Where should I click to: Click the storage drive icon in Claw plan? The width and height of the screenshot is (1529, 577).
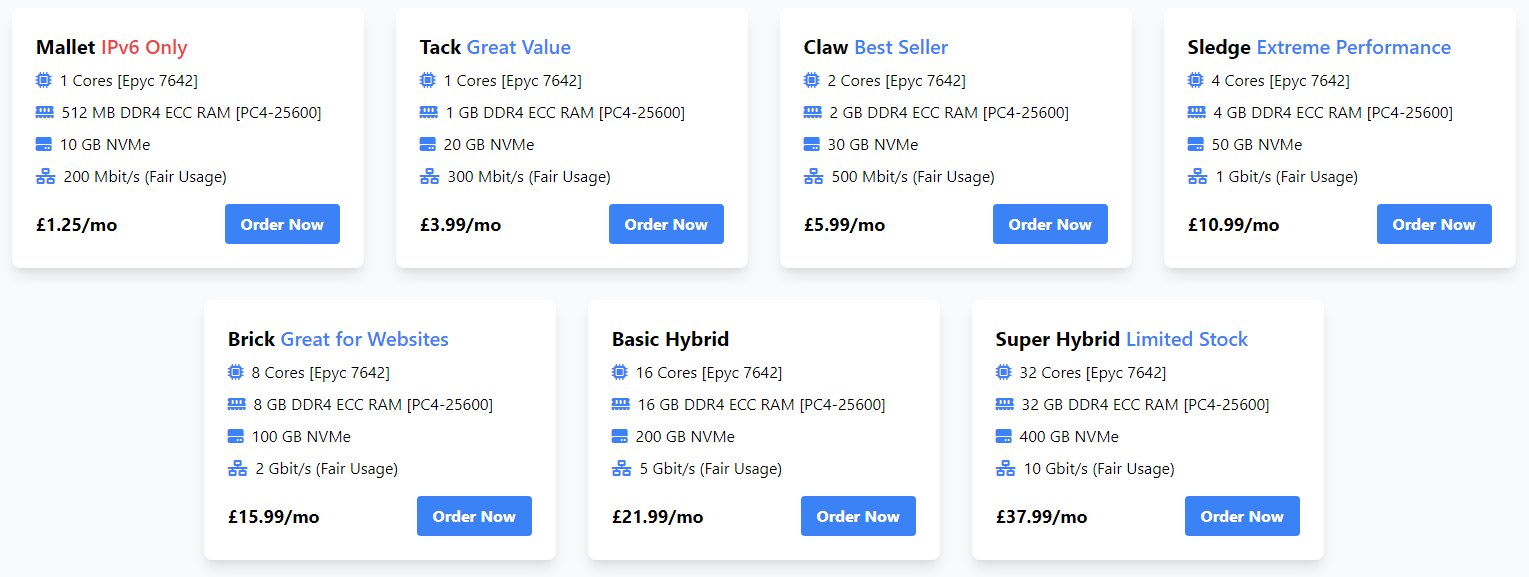(x=812, y=144)
